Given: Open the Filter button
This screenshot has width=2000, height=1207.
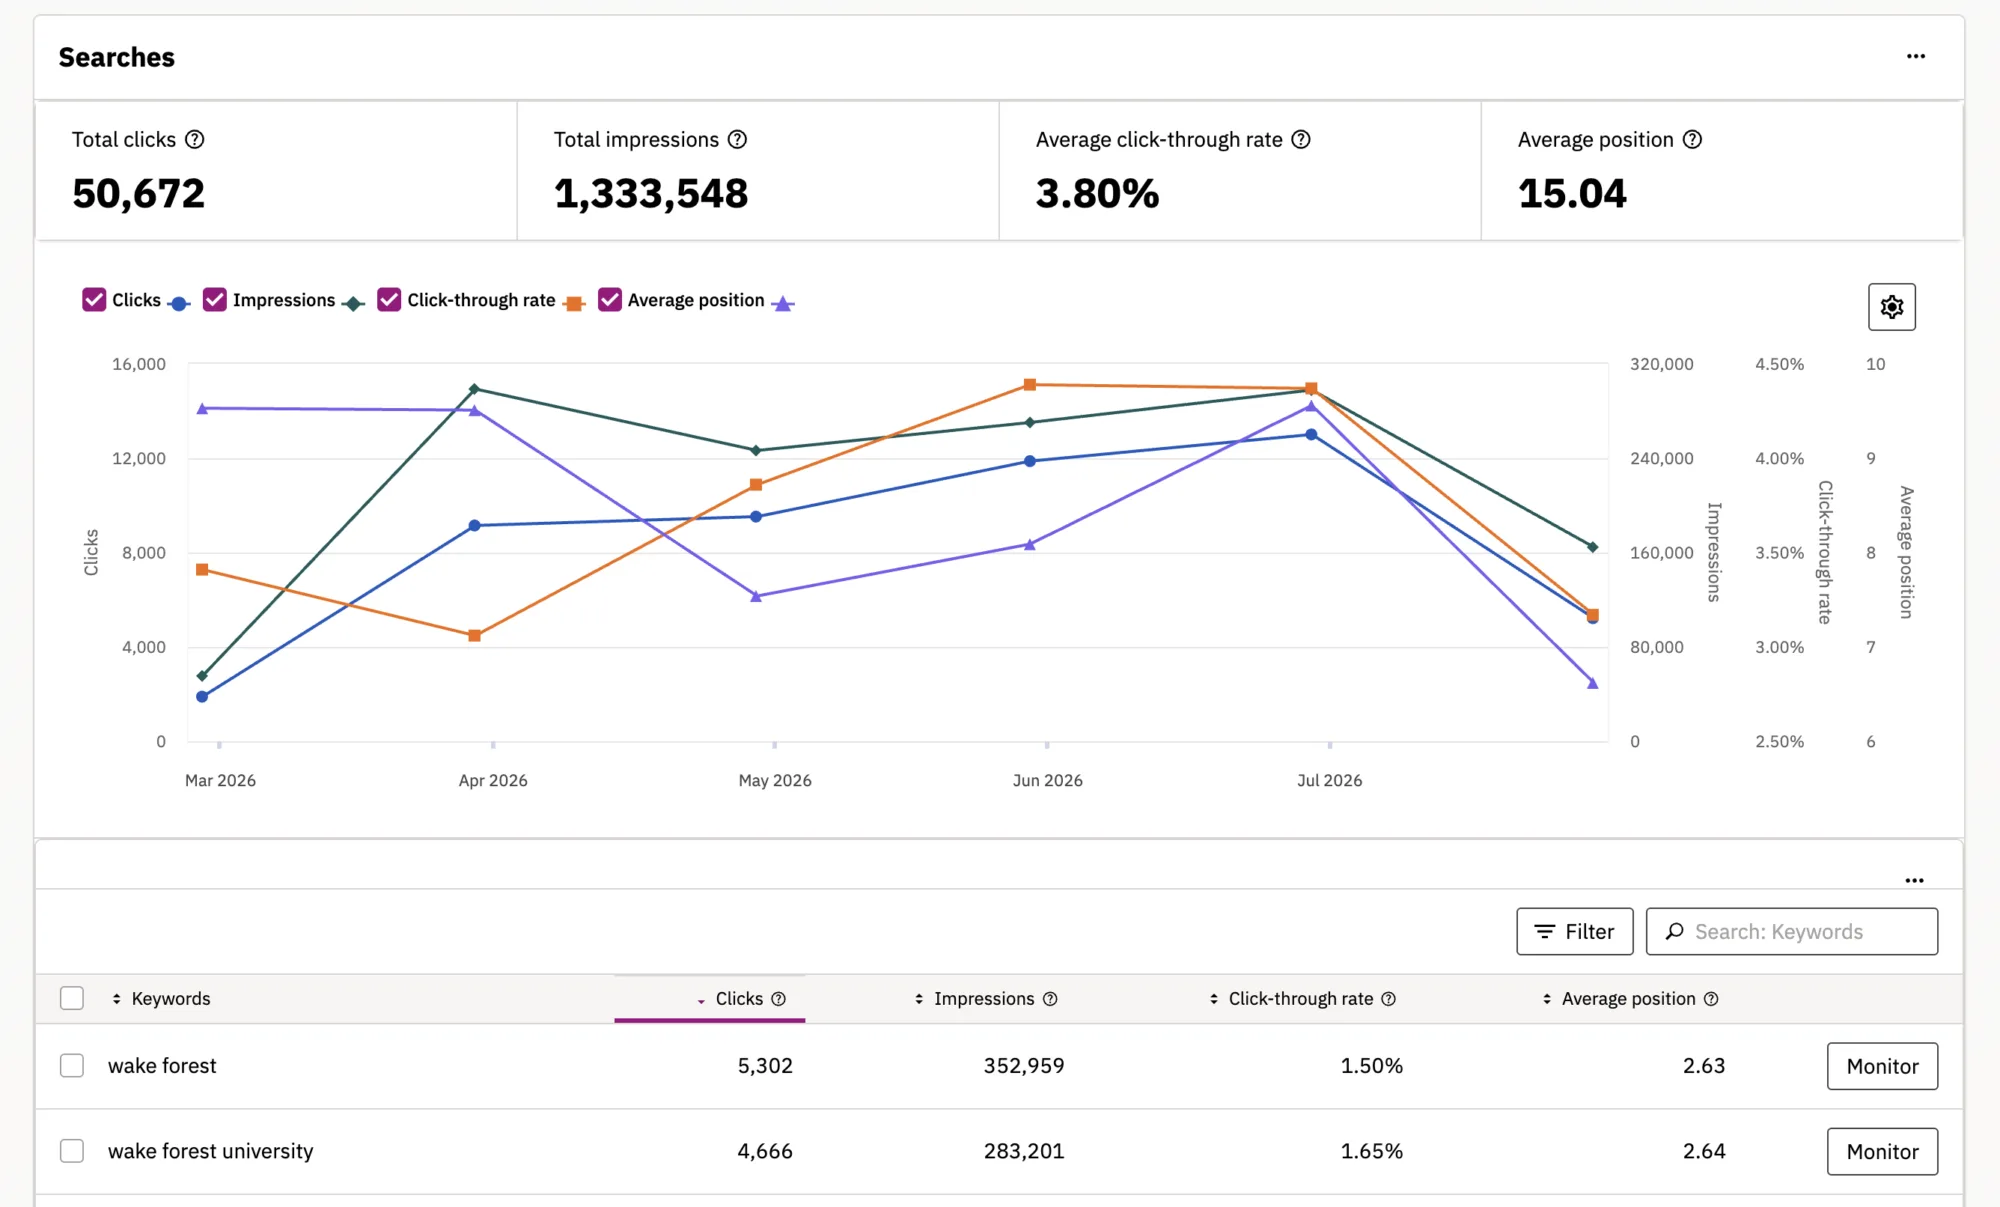Looking at the screenshot, I should point(1575,932).
